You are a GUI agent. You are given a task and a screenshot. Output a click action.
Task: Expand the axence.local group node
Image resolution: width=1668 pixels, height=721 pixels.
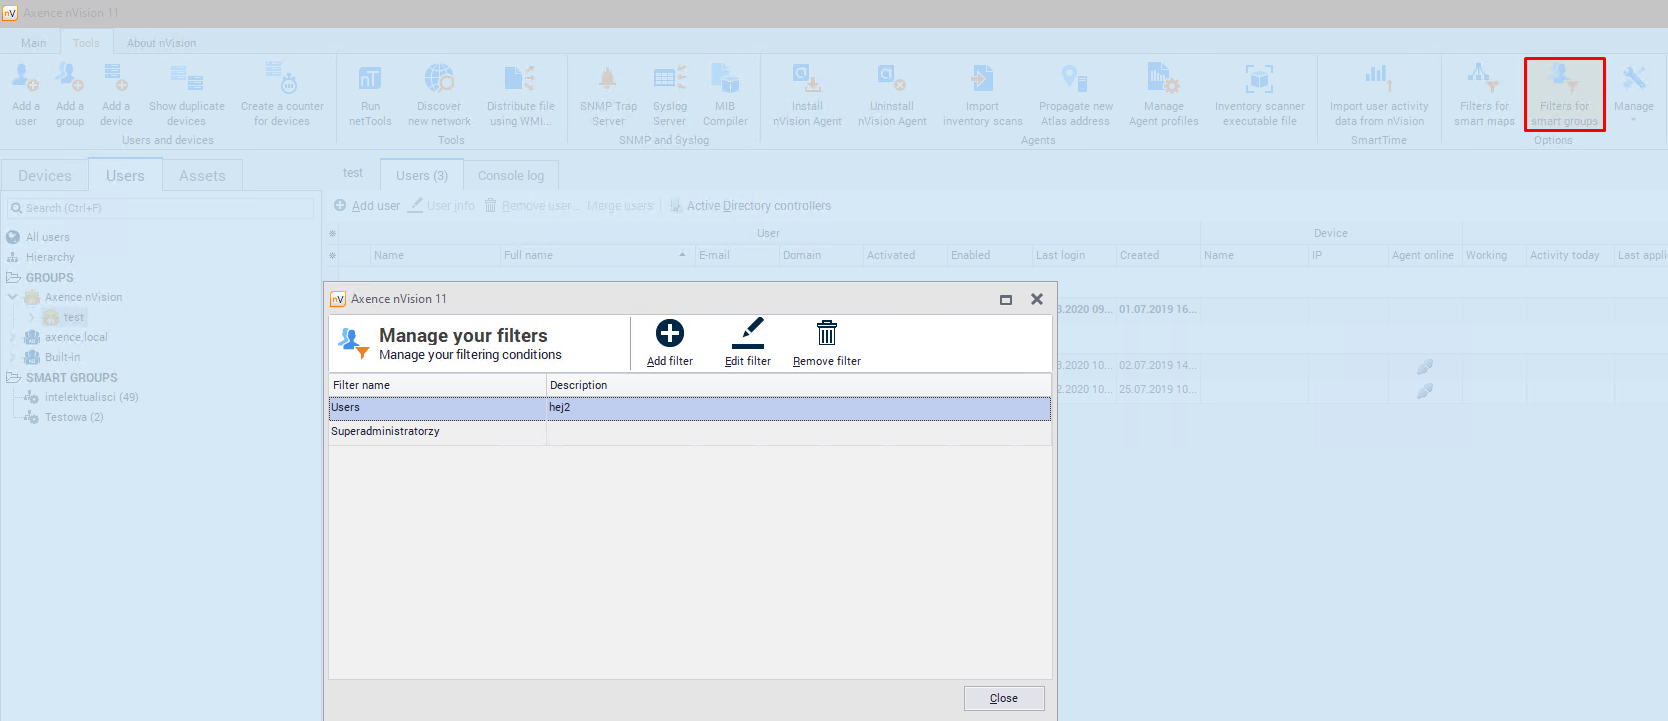click(13, 337)
